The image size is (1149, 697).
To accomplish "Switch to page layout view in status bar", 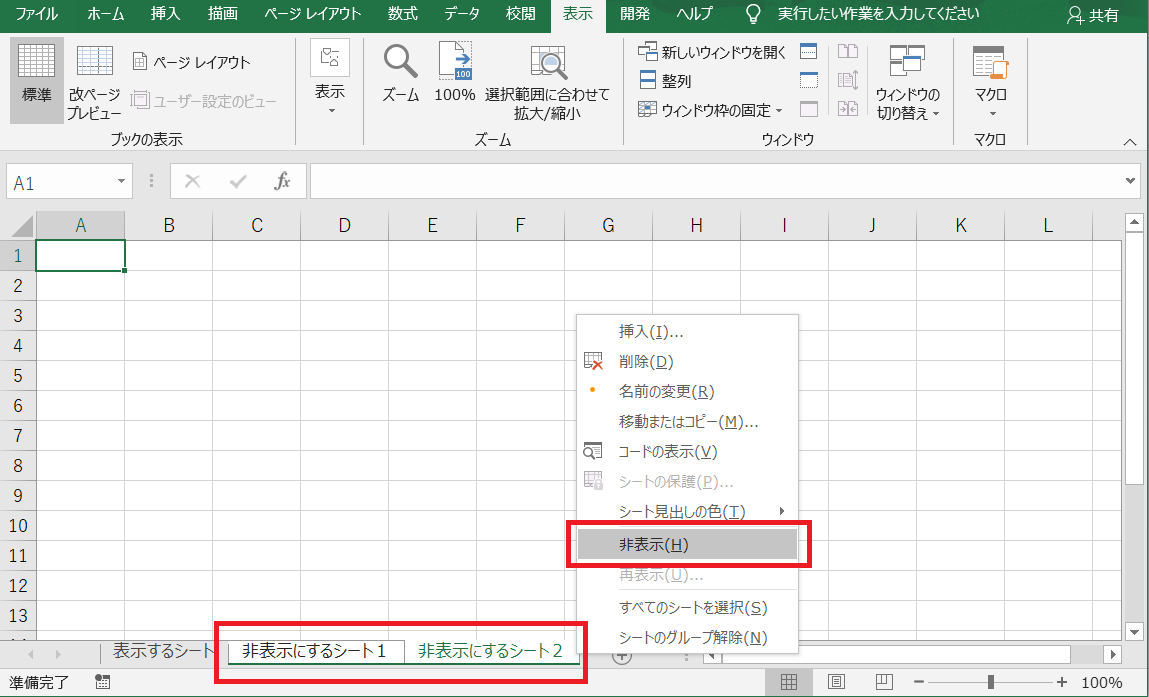I will [x=836, y=682].
